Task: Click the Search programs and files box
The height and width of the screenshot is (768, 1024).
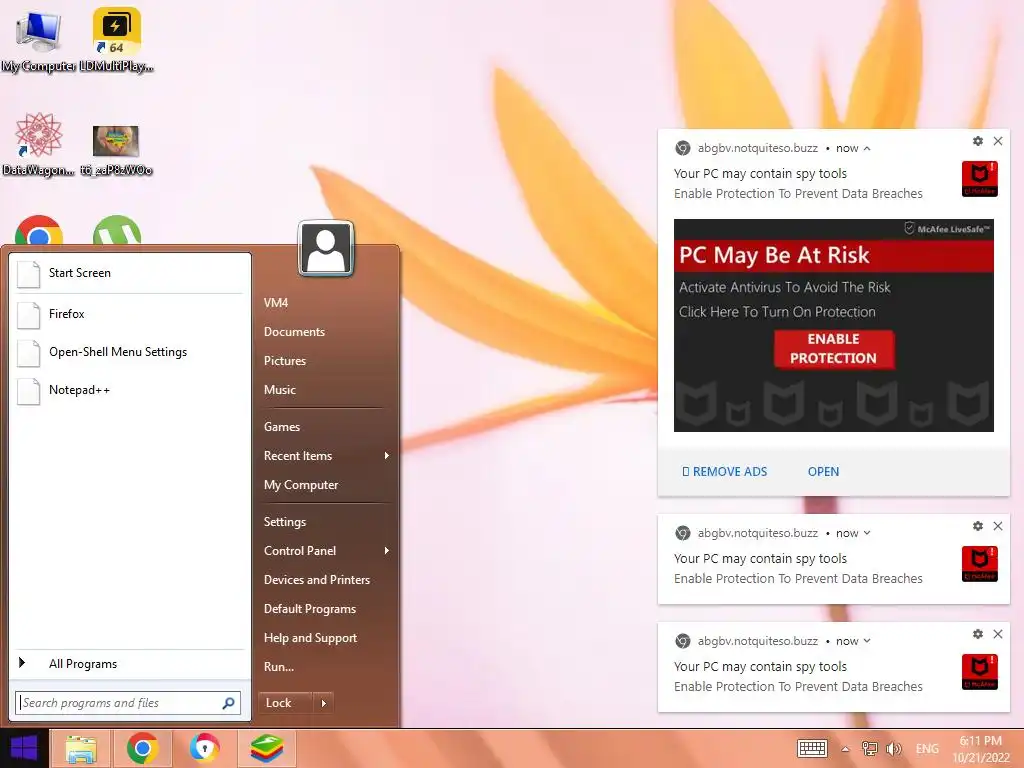Action: (x=128, y=703)
